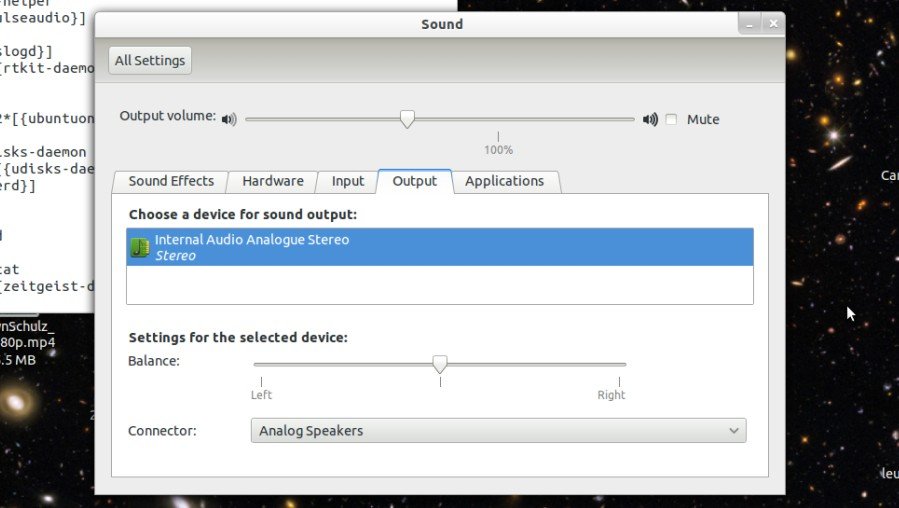Open the Connector dropdown
This screenshot has width=899, height=508.
(497, 431)
